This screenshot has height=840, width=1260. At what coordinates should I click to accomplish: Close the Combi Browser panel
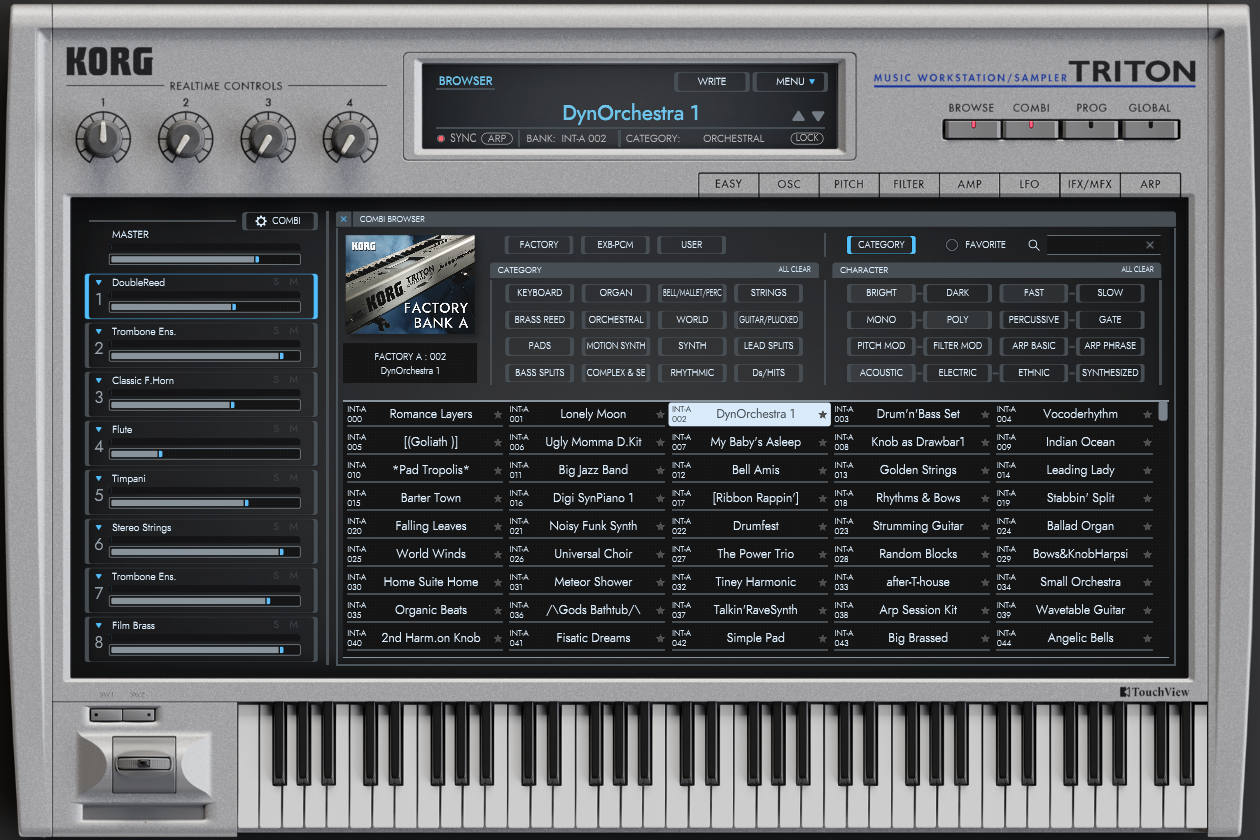point(344,219)
